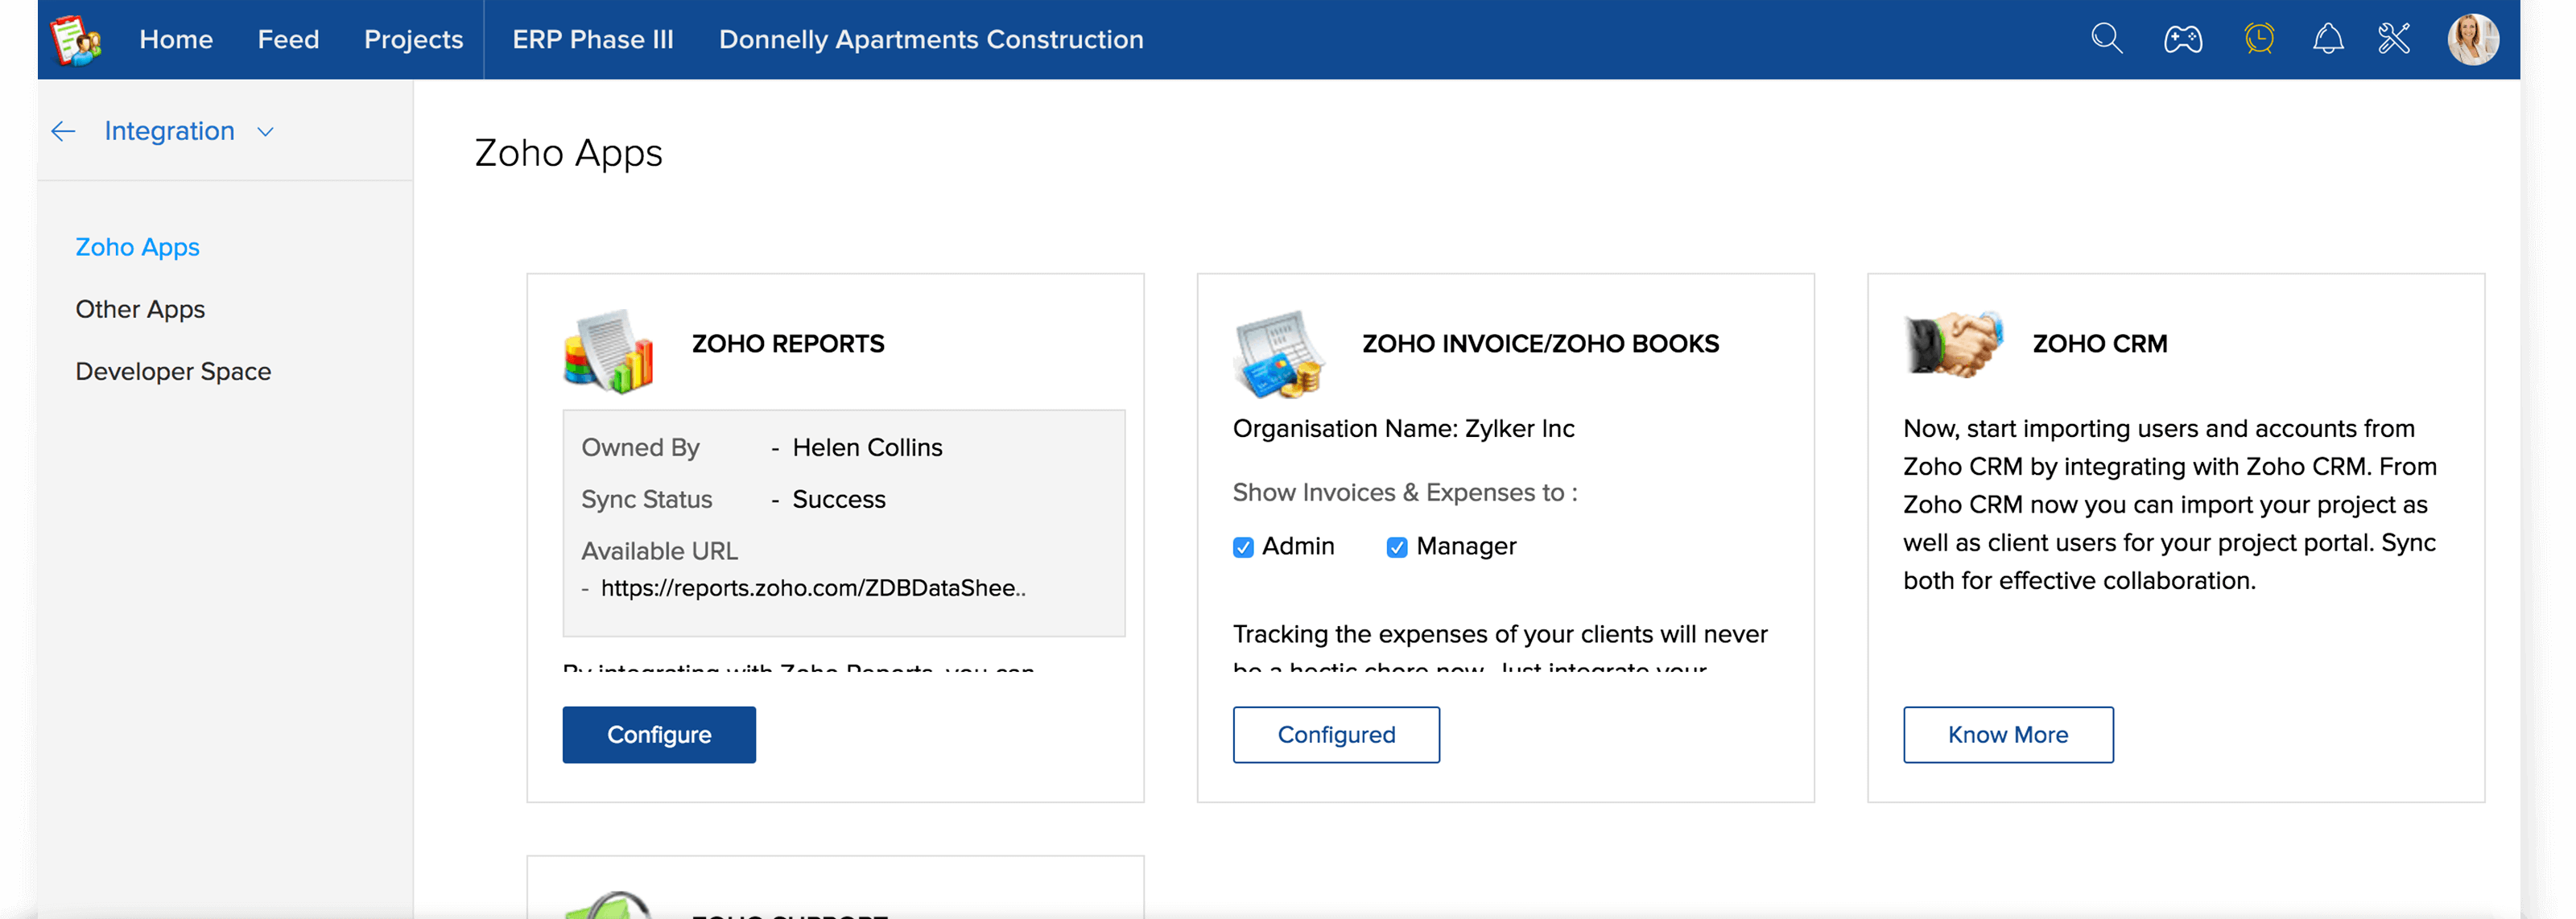This screenshot has height=919, width=2576.
Task: Uncheck the Manager checkbox
Action: point(1397,547)
